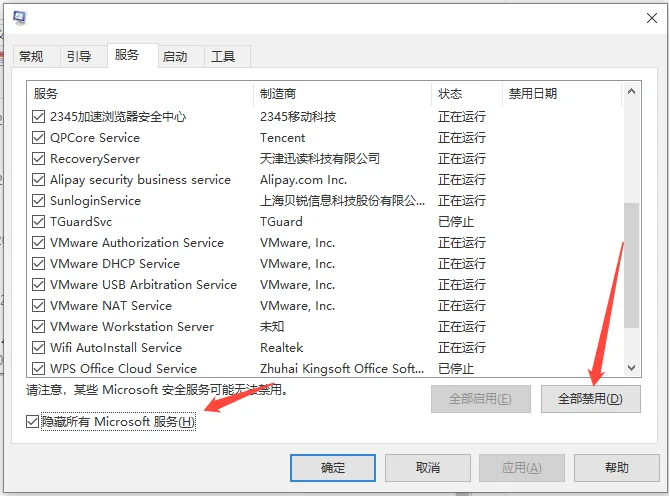Select the TGuard manufacturer cell
The image size is (670, 497).
[281, 221]
